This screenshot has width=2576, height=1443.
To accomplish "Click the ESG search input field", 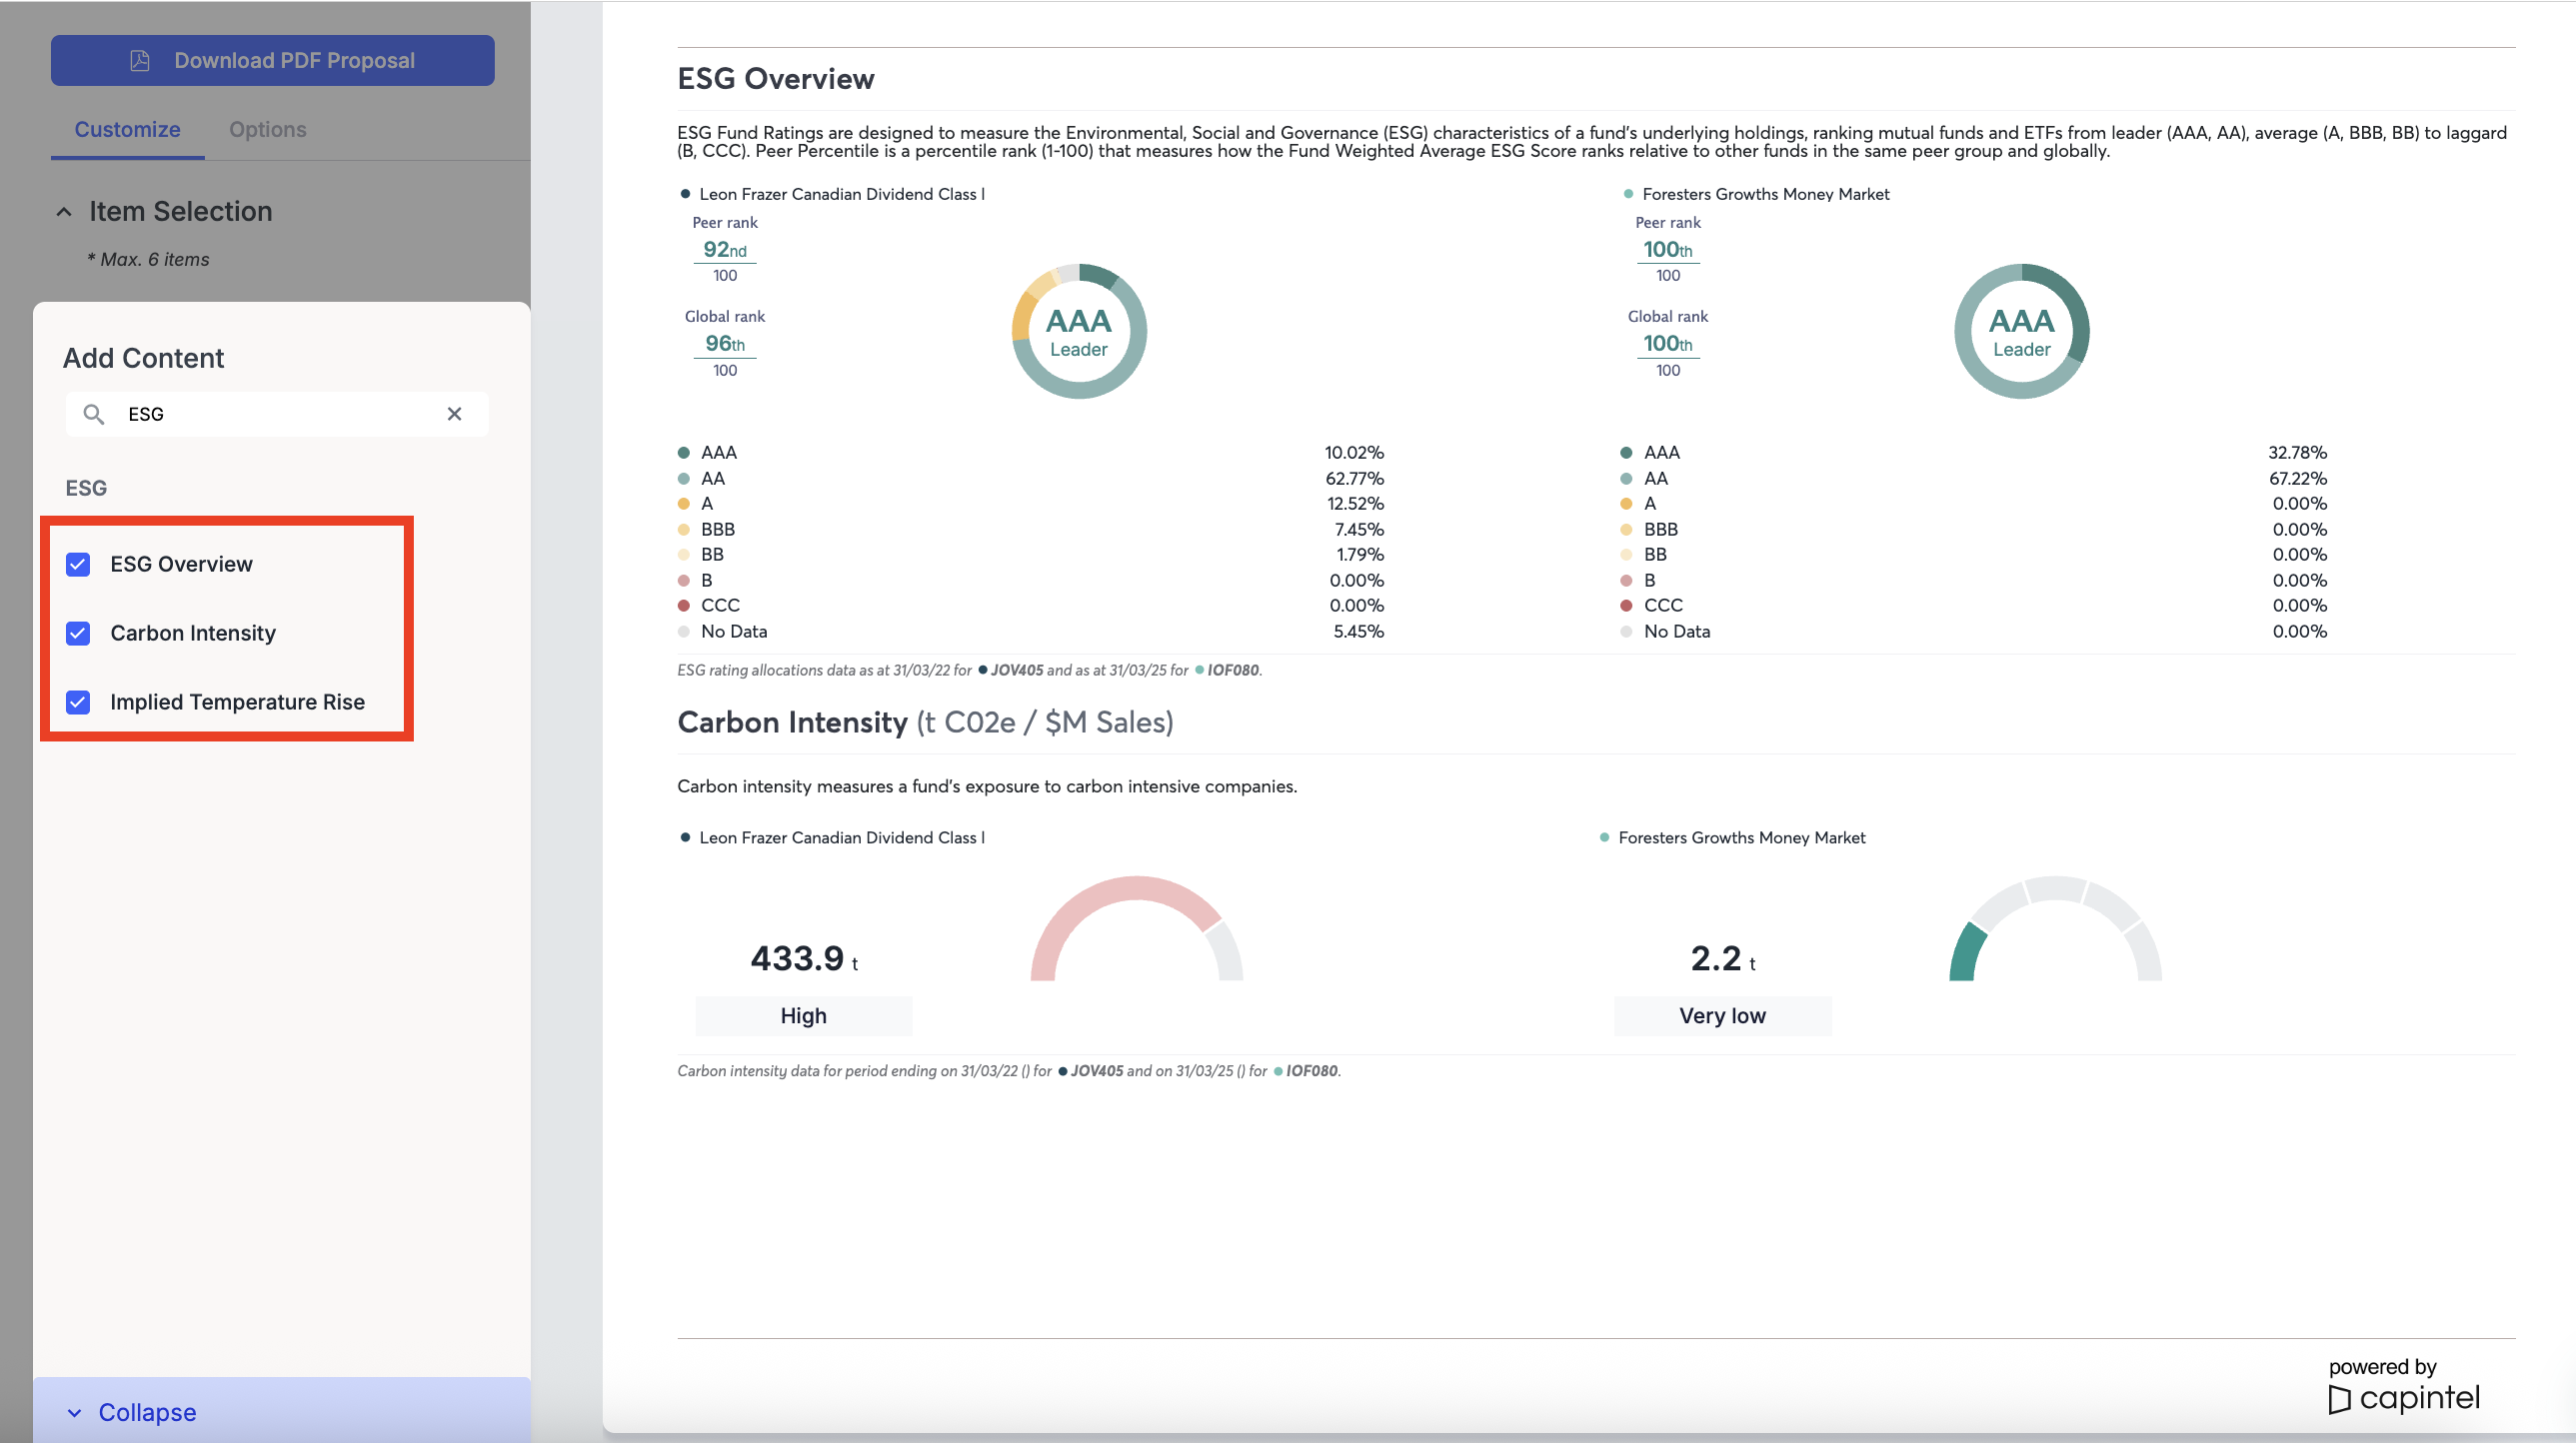I will [277, 414].
